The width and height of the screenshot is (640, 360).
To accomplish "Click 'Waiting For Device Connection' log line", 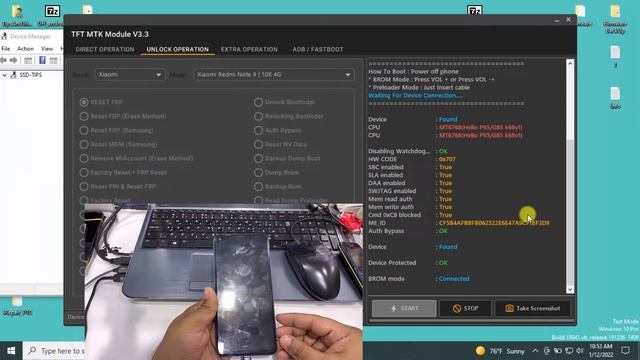I will pyautogui.click(x=415, y=96).
